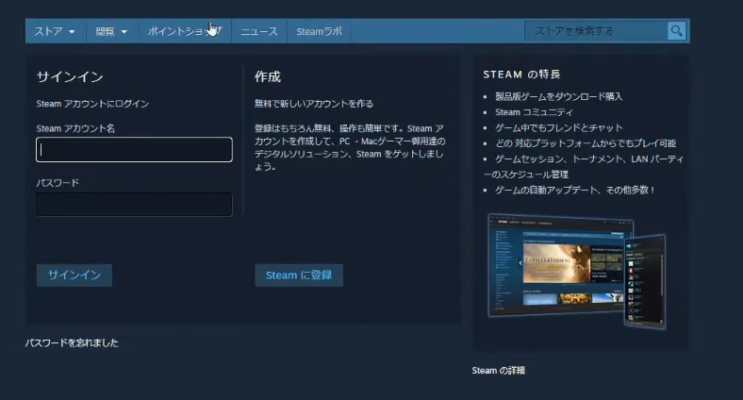This screenshot has height=400, width=743.
Task: Open the Steamラボ tab
Action: coord(319,31)
